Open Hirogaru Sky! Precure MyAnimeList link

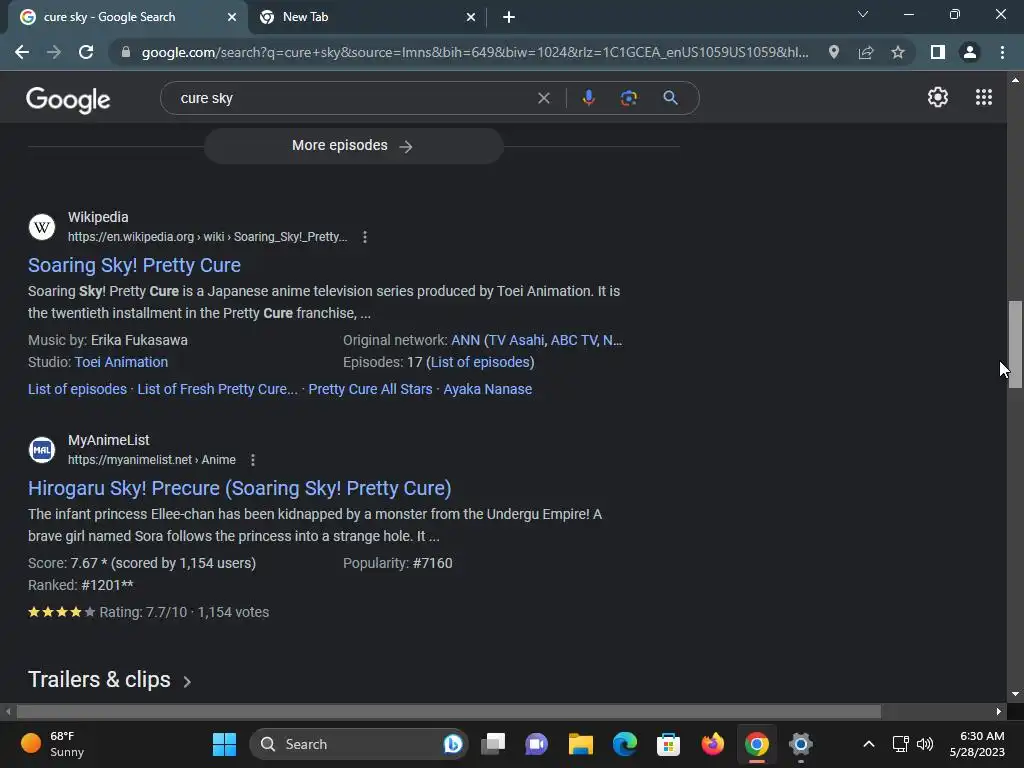pyautogui.click(x=240, y=488)
